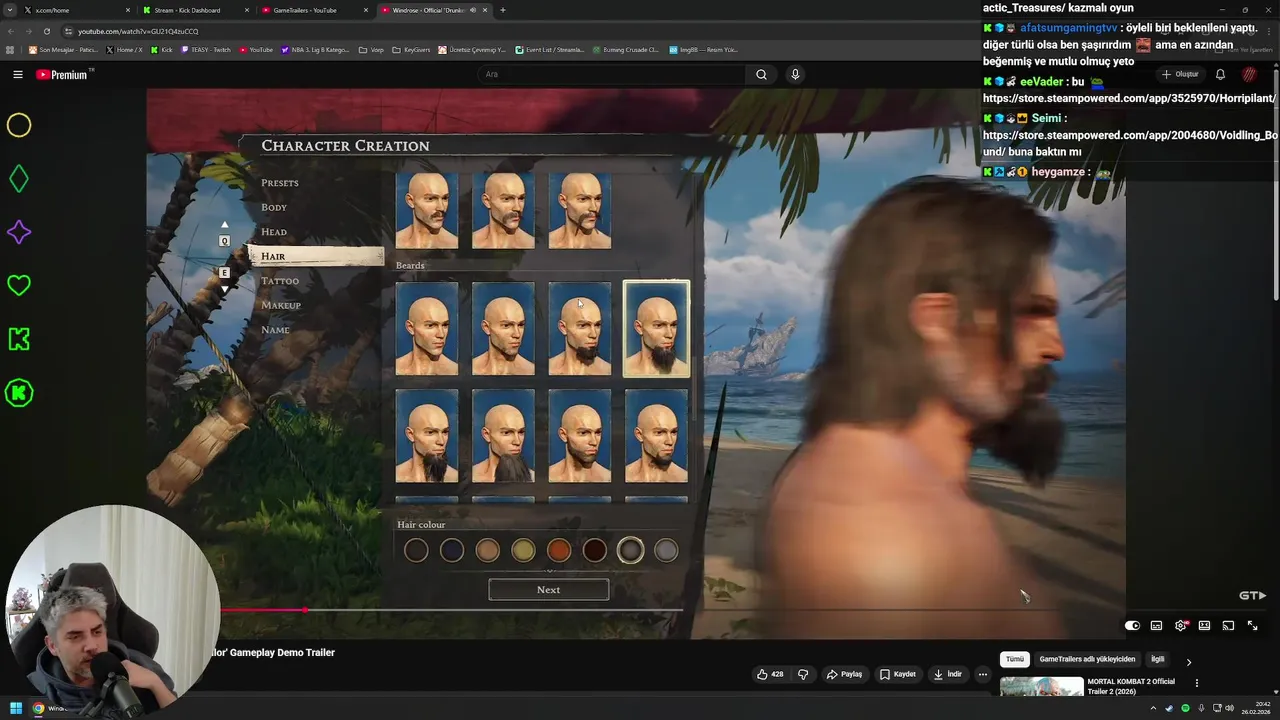
Task: Click Kaydet save button
Action: [897, 674]
